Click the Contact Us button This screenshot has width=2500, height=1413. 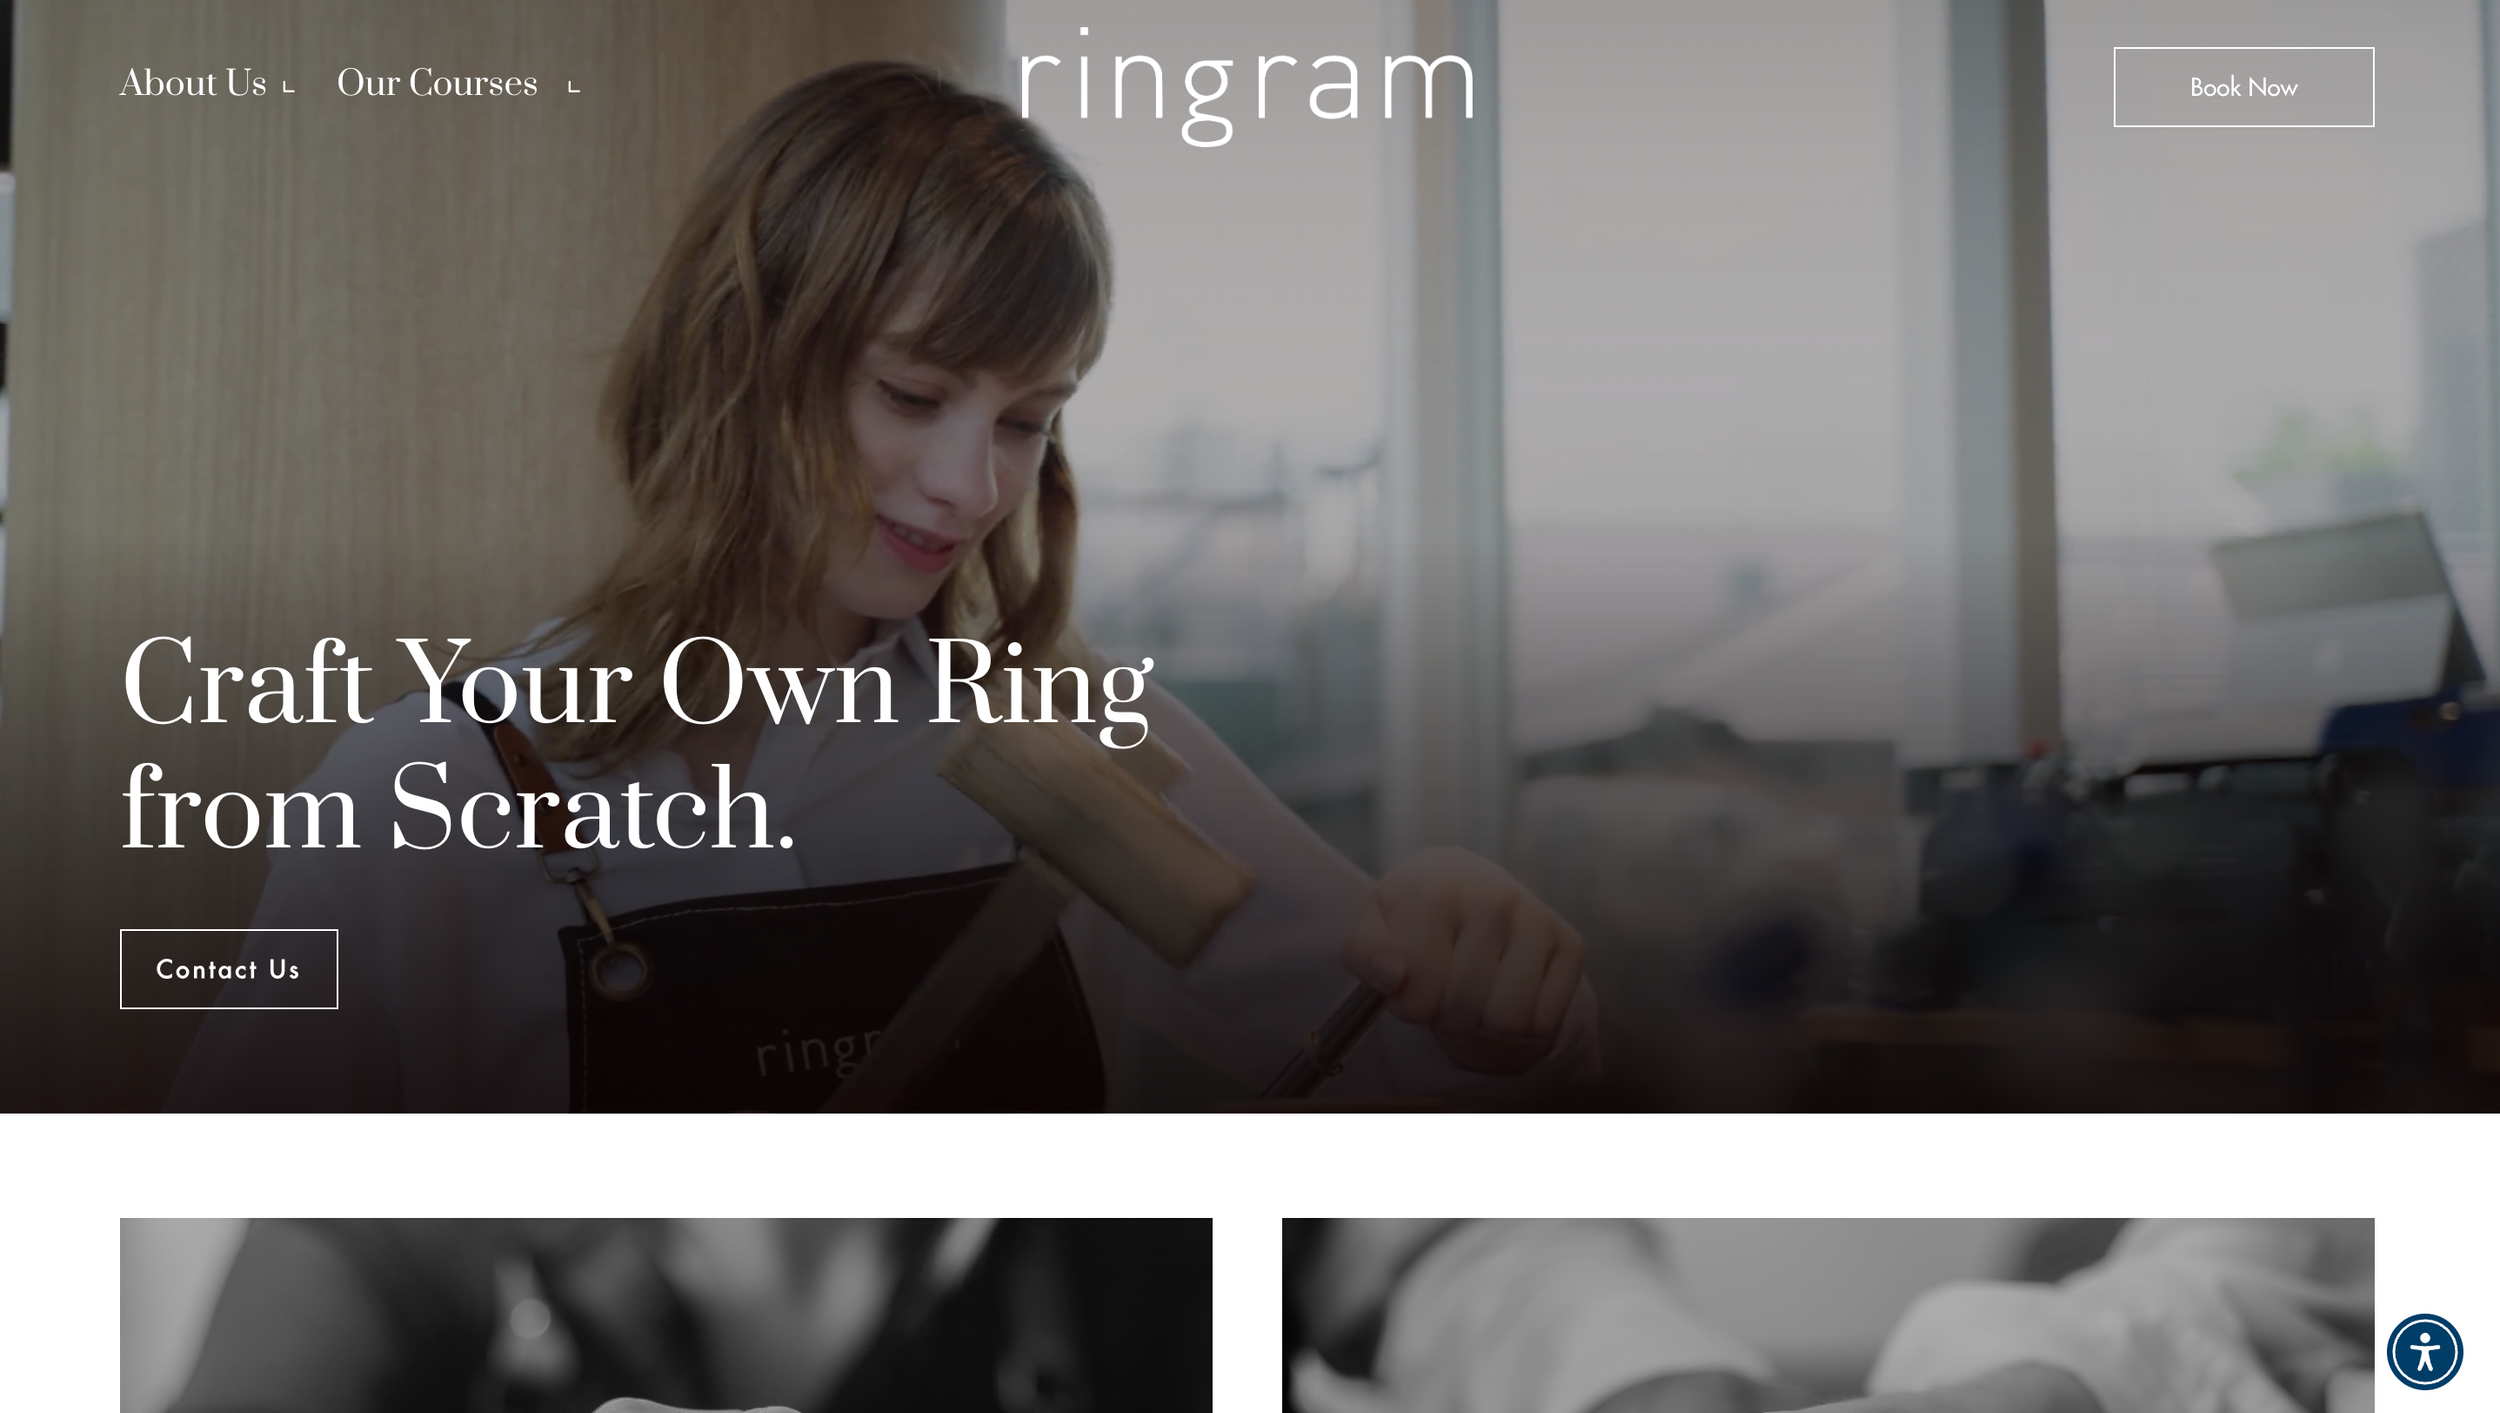(x=229, y=969)
